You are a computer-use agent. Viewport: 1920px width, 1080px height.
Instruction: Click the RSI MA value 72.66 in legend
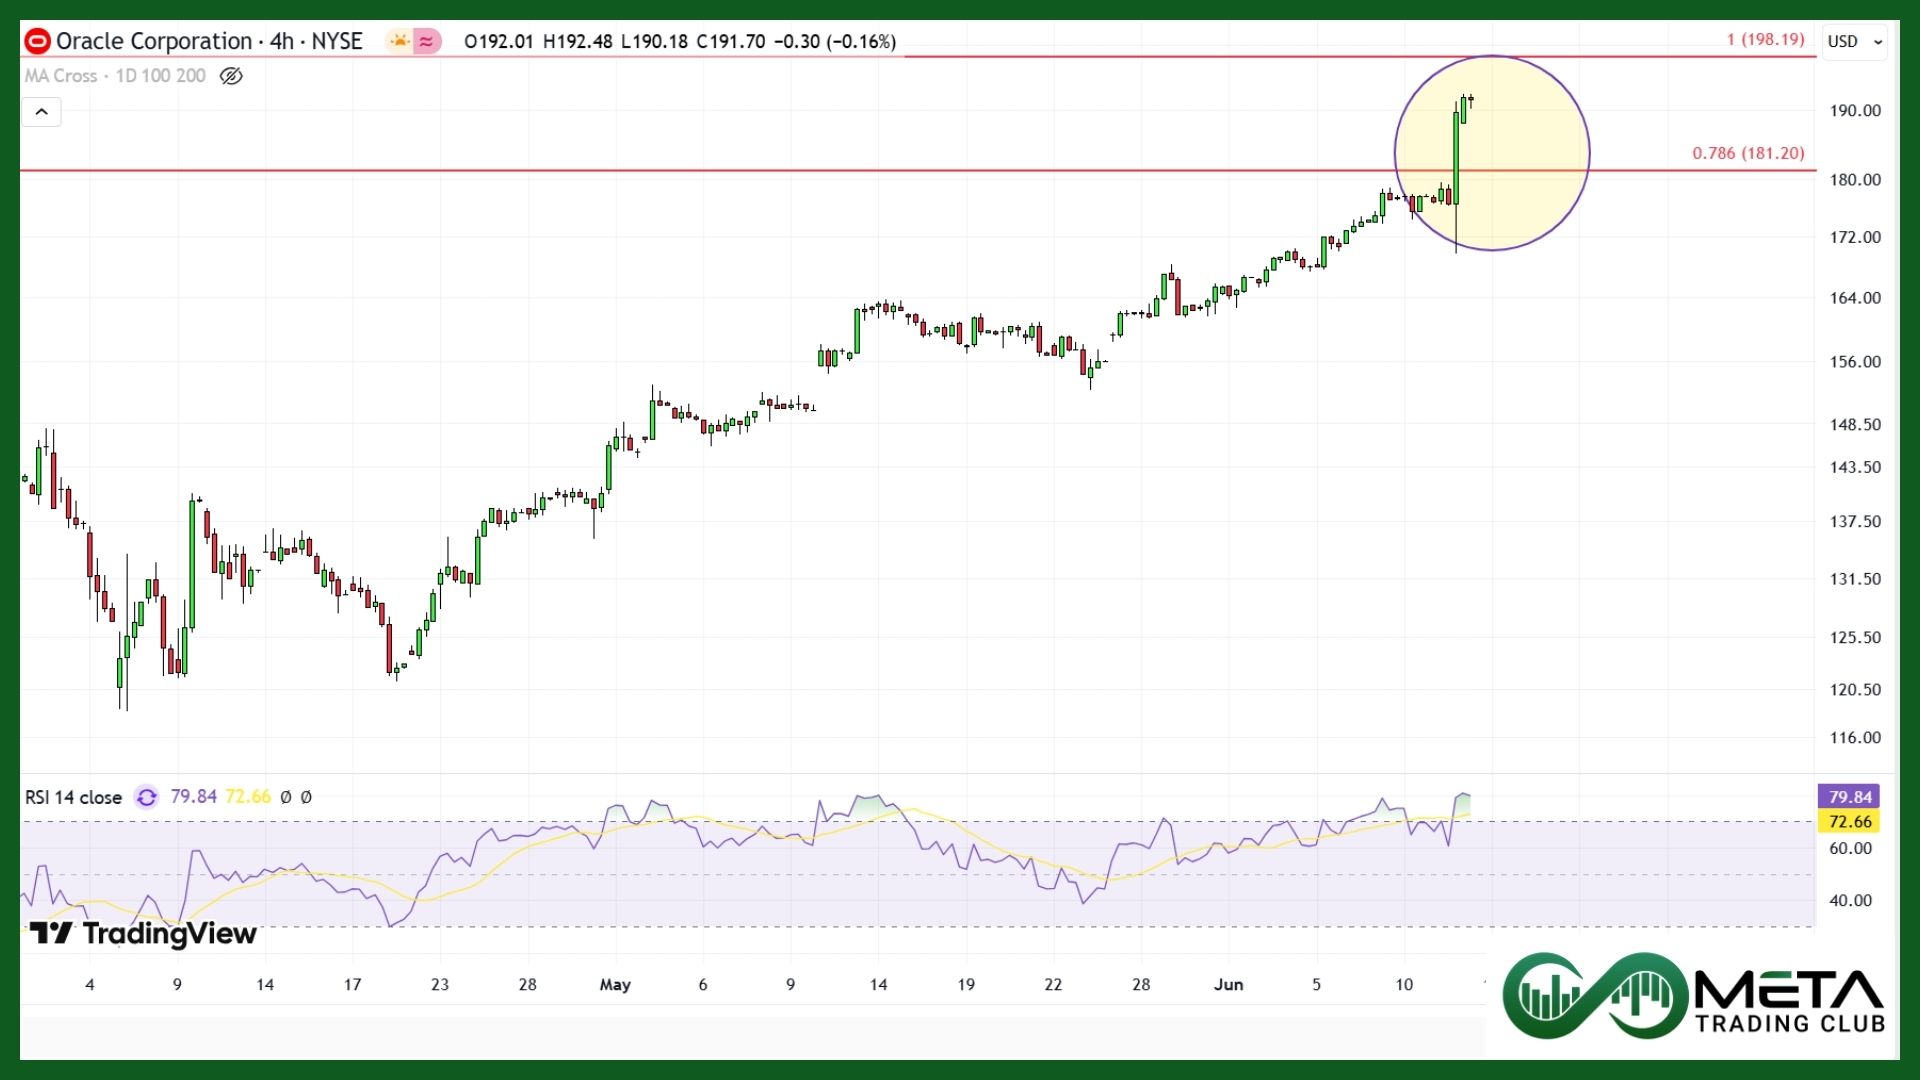(x=248, y=797)
